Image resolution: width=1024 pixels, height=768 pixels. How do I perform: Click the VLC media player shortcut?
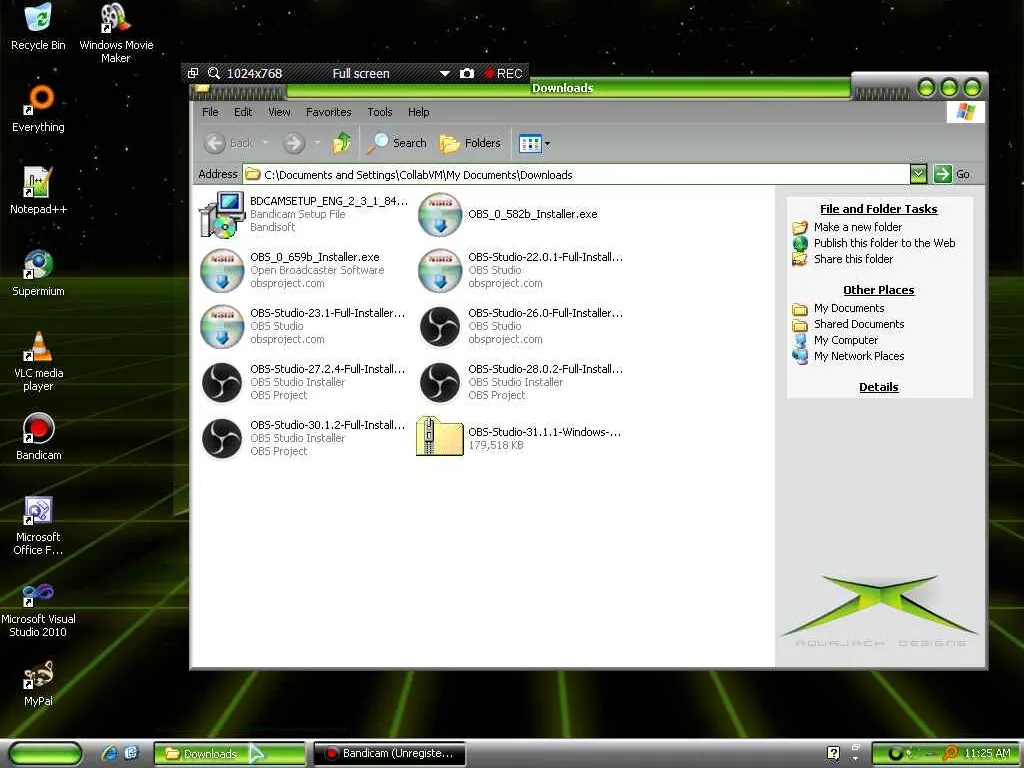(x=38, y=361)
